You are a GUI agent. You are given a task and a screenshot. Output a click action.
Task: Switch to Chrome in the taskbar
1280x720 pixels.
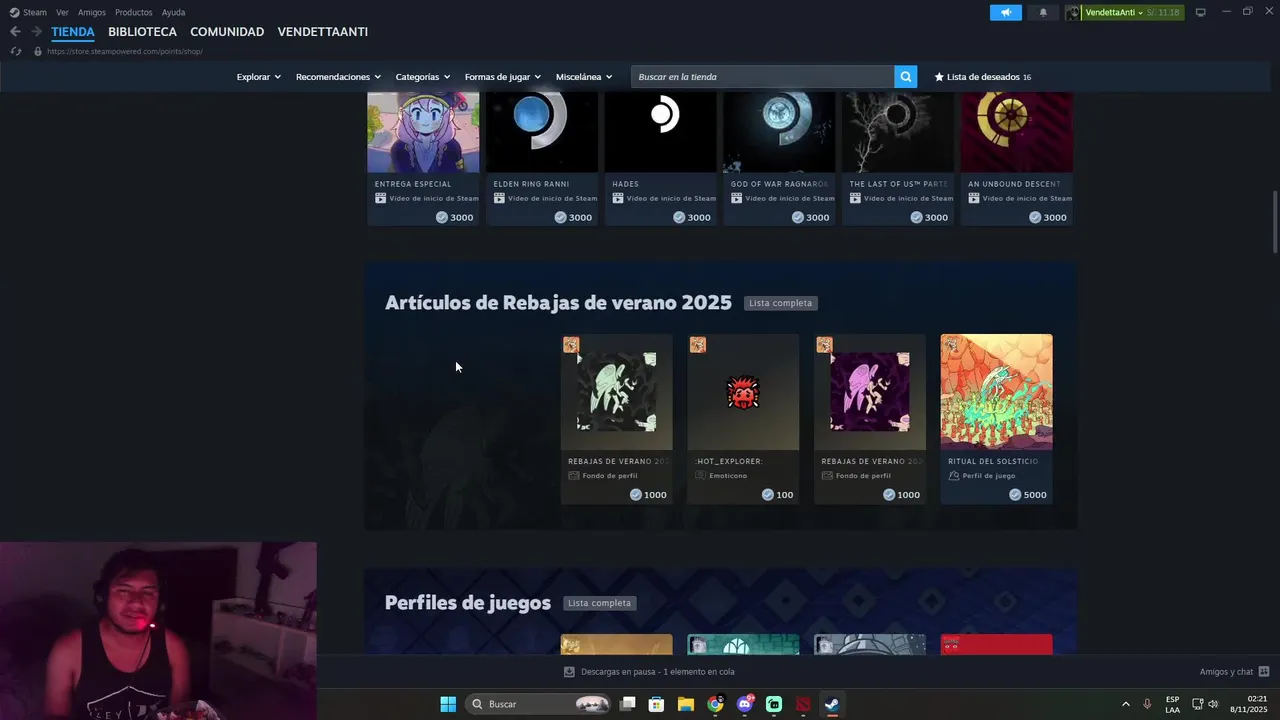point(715,704)
